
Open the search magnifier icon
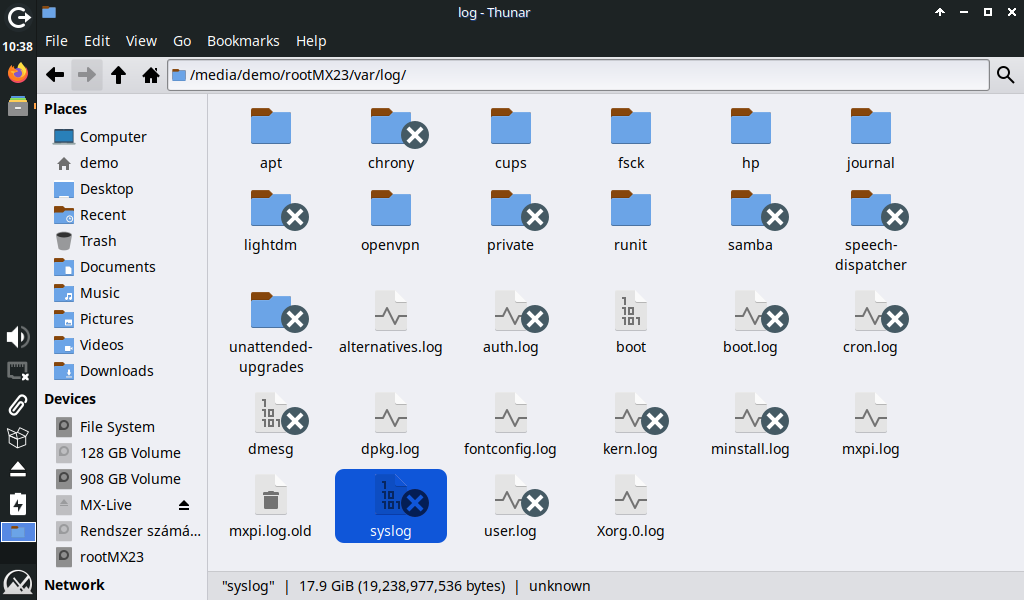pos(1005,75)
